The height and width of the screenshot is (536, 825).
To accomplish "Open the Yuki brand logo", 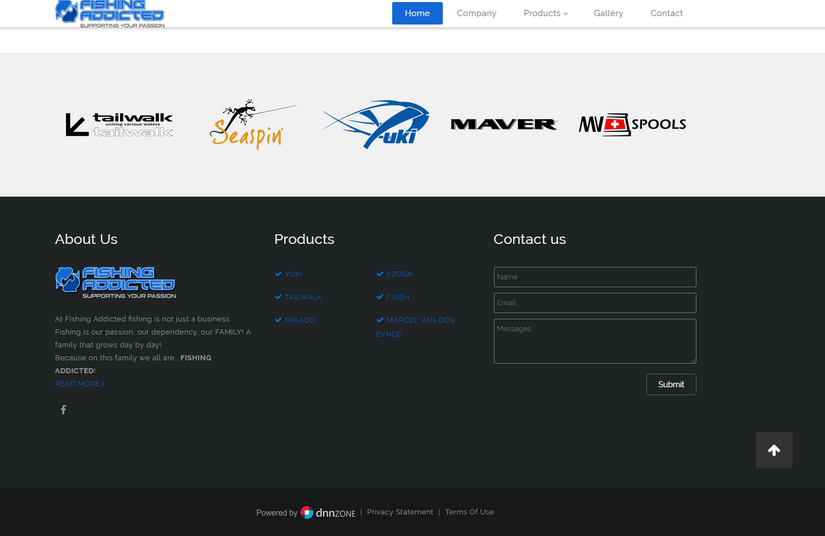I will pos(376,124).
